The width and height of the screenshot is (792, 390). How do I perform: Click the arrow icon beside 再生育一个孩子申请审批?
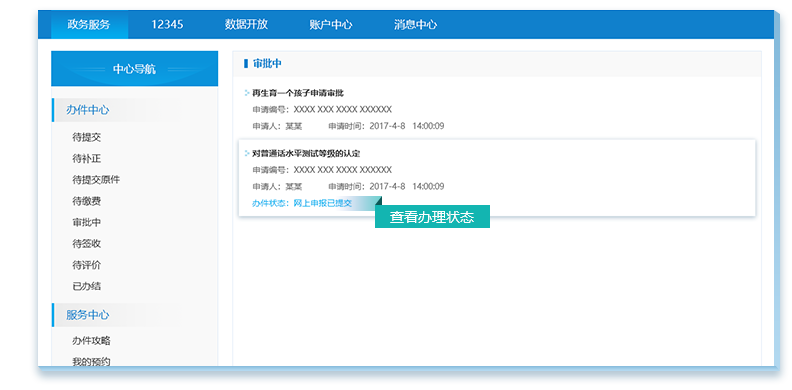[247, 93]
